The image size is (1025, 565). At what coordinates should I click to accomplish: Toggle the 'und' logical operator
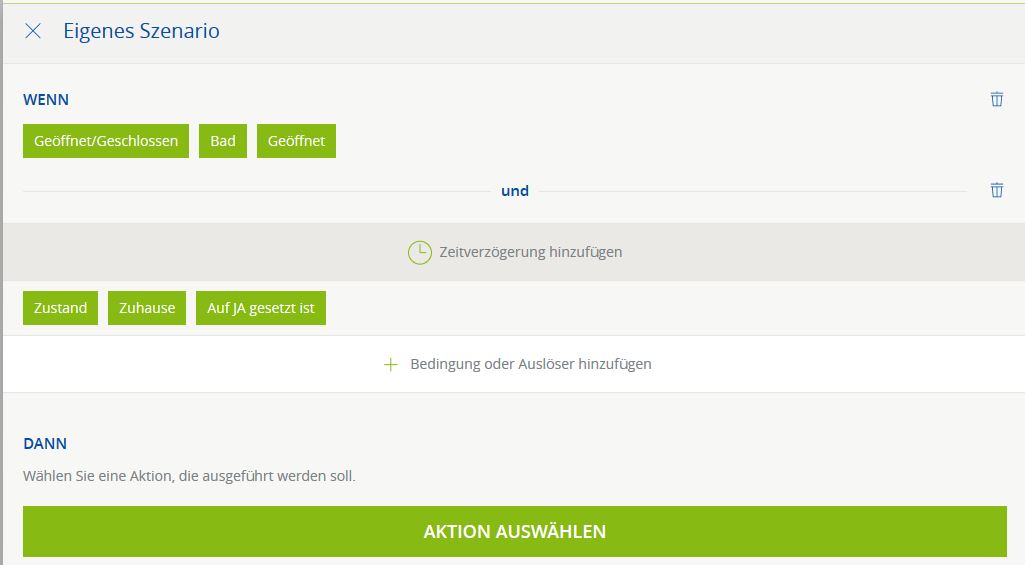(x=514, y=190)
